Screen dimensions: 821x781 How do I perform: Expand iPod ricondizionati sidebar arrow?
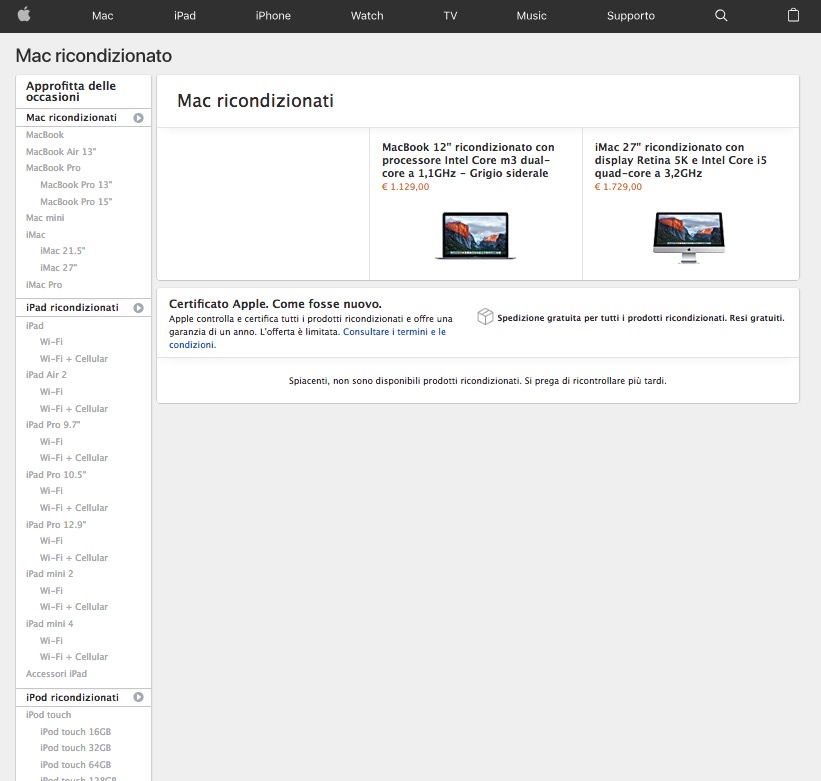[x=139, y=697]
